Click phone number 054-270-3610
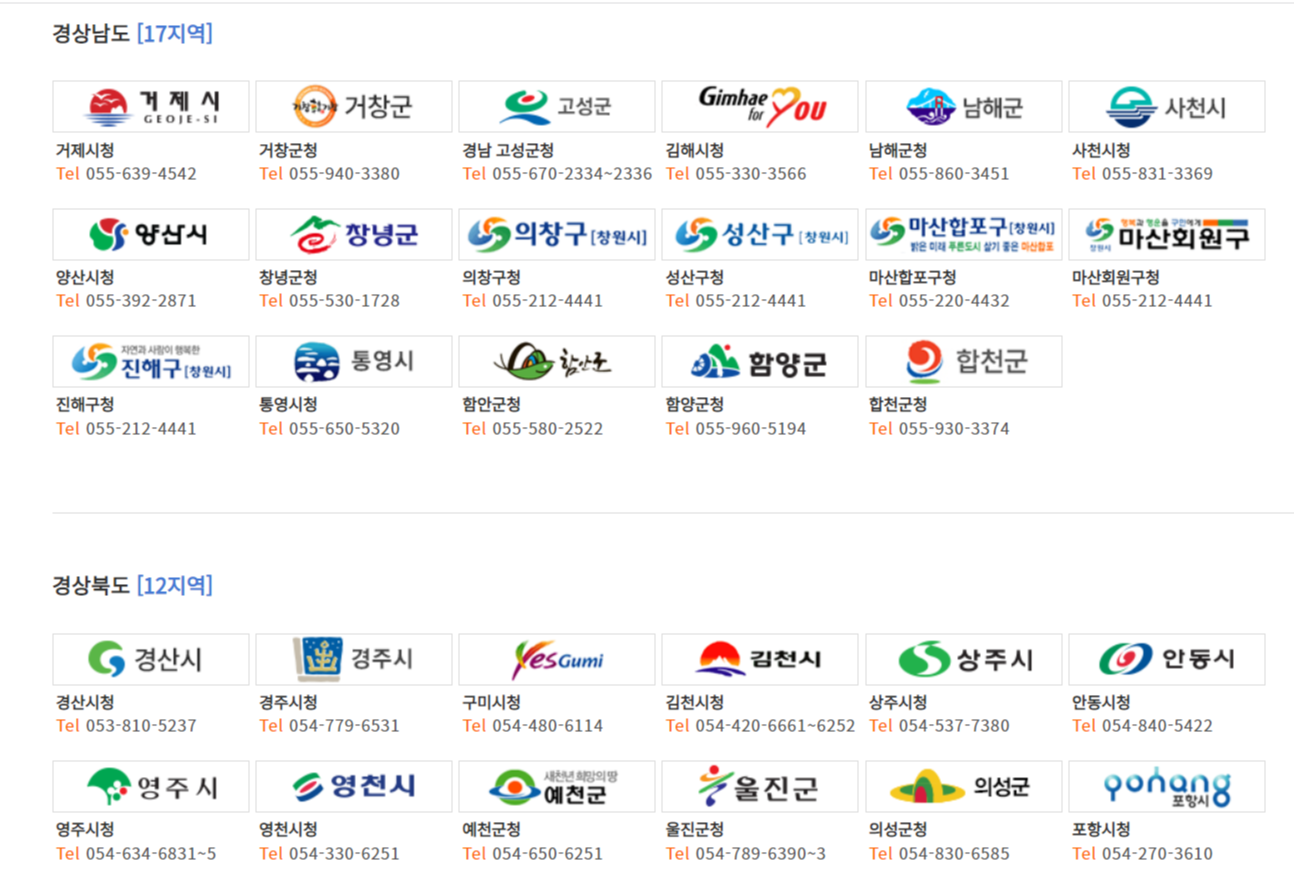The image size is (1294, 893). pyautogui.click(x=1157, y=854)
